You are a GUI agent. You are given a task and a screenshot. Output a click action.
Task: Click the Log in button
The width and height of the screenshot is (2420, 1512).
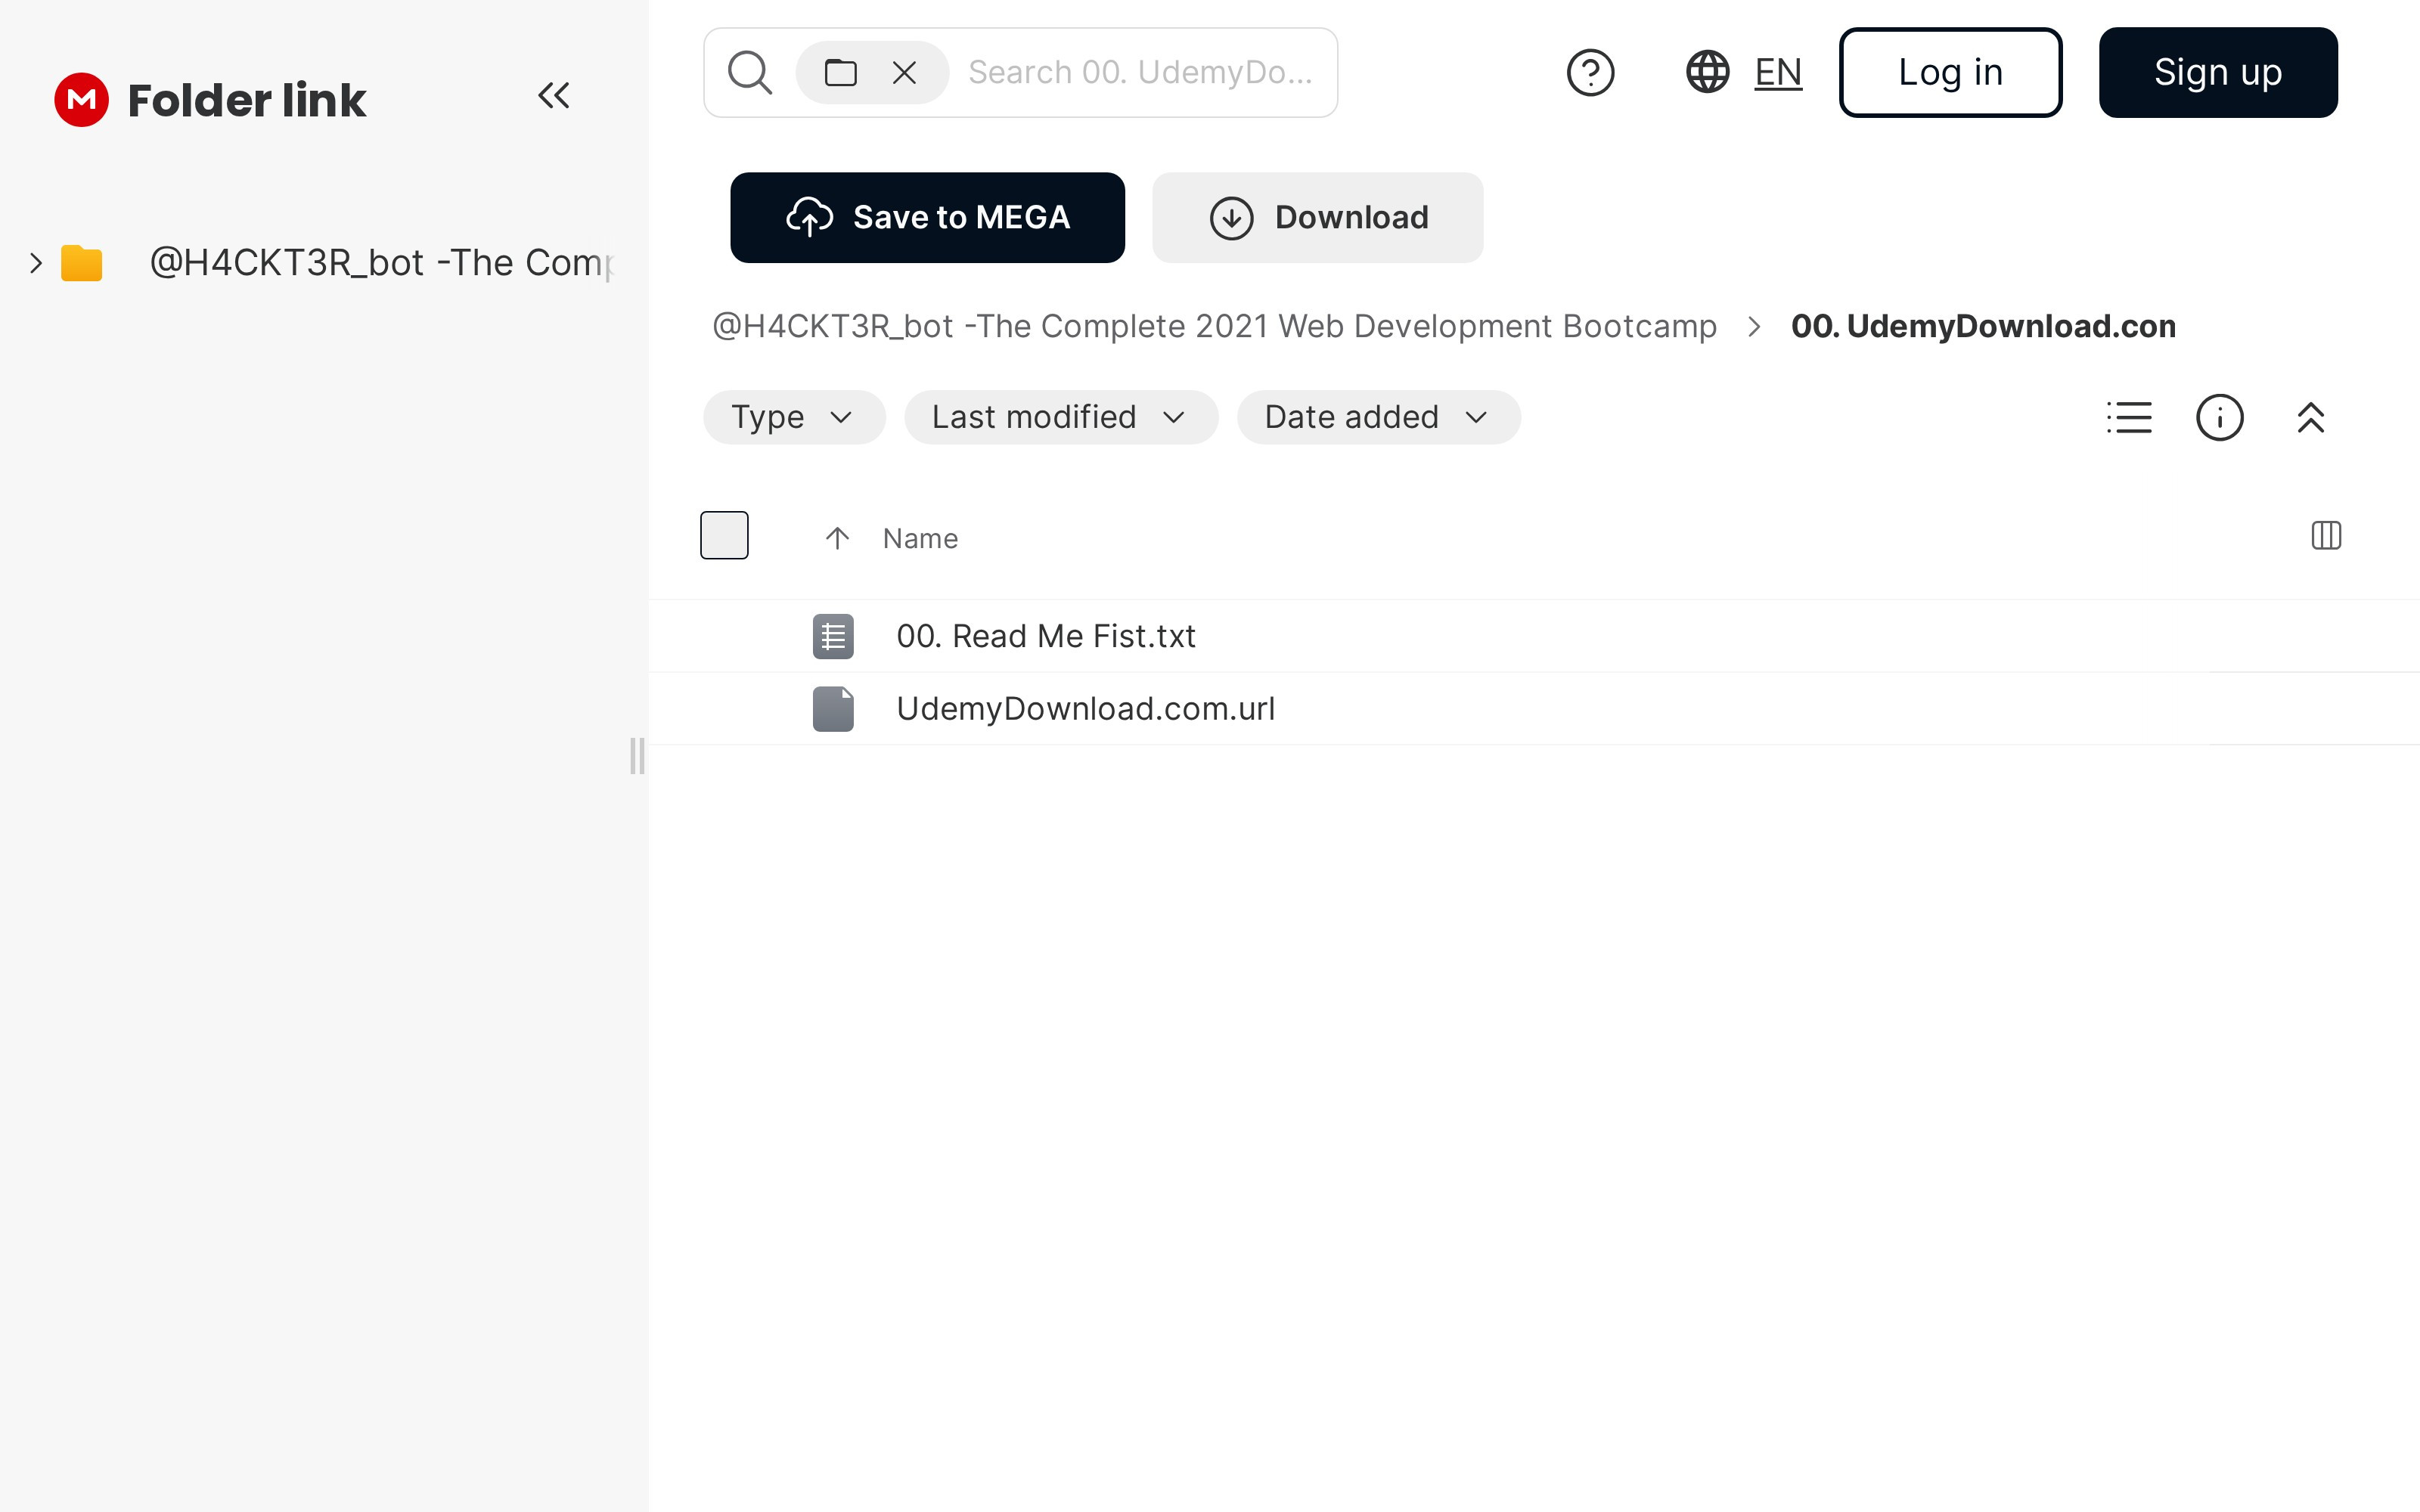click(1950, 72)
